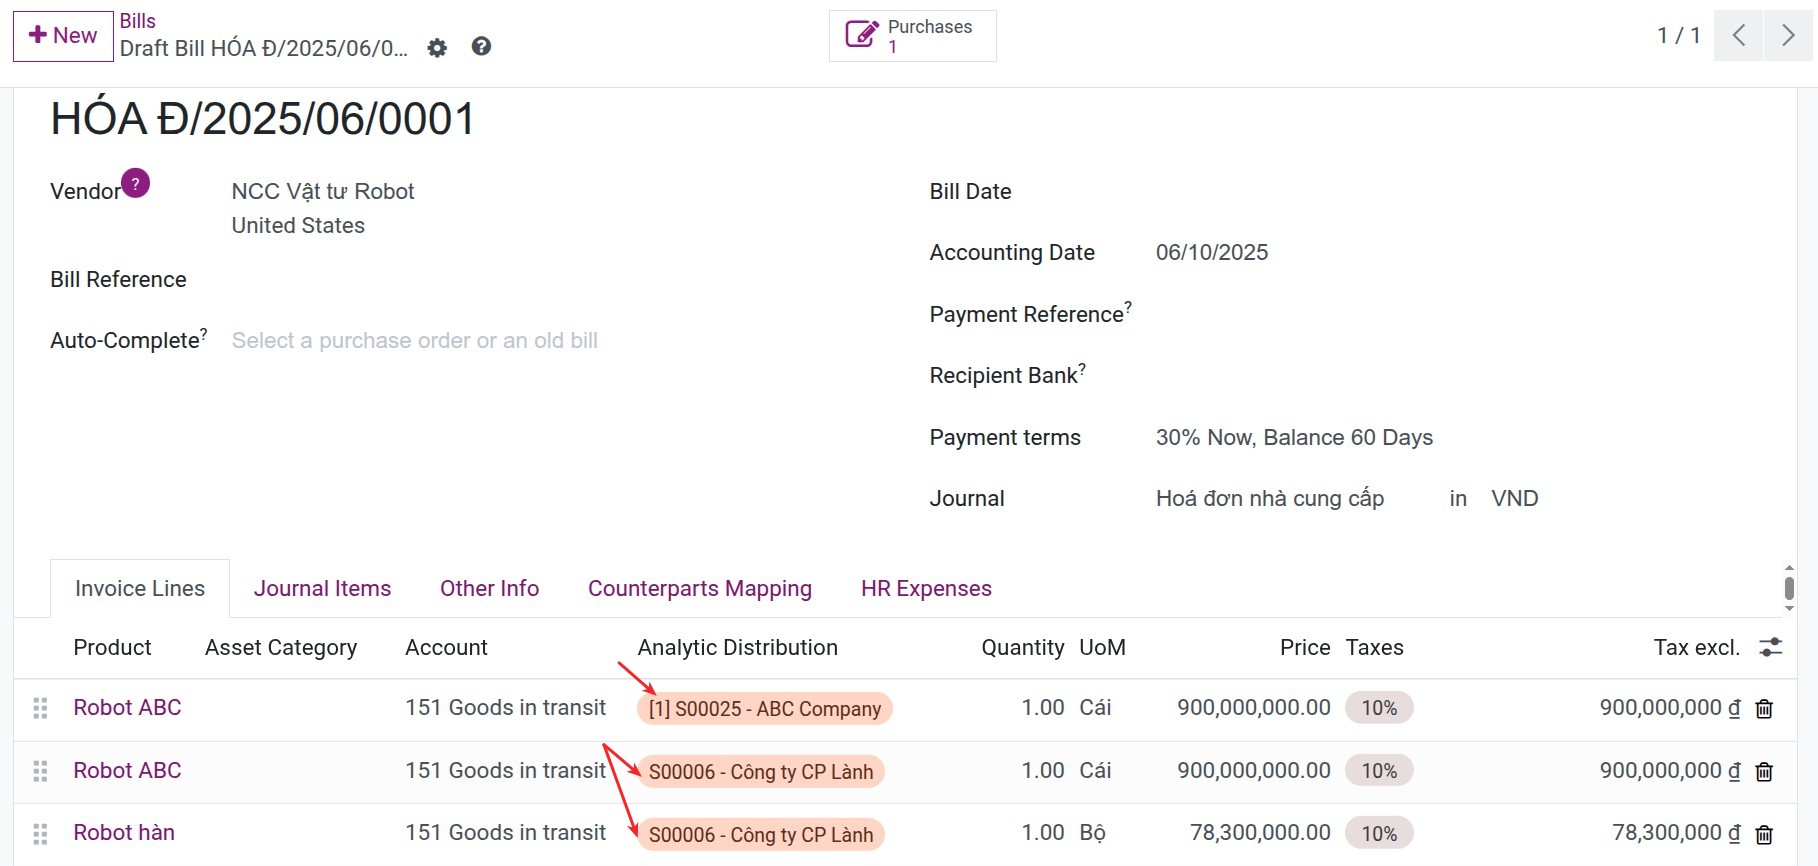Switch to Other Info tab
This screenshot has width=1818, height=866.
489,588
